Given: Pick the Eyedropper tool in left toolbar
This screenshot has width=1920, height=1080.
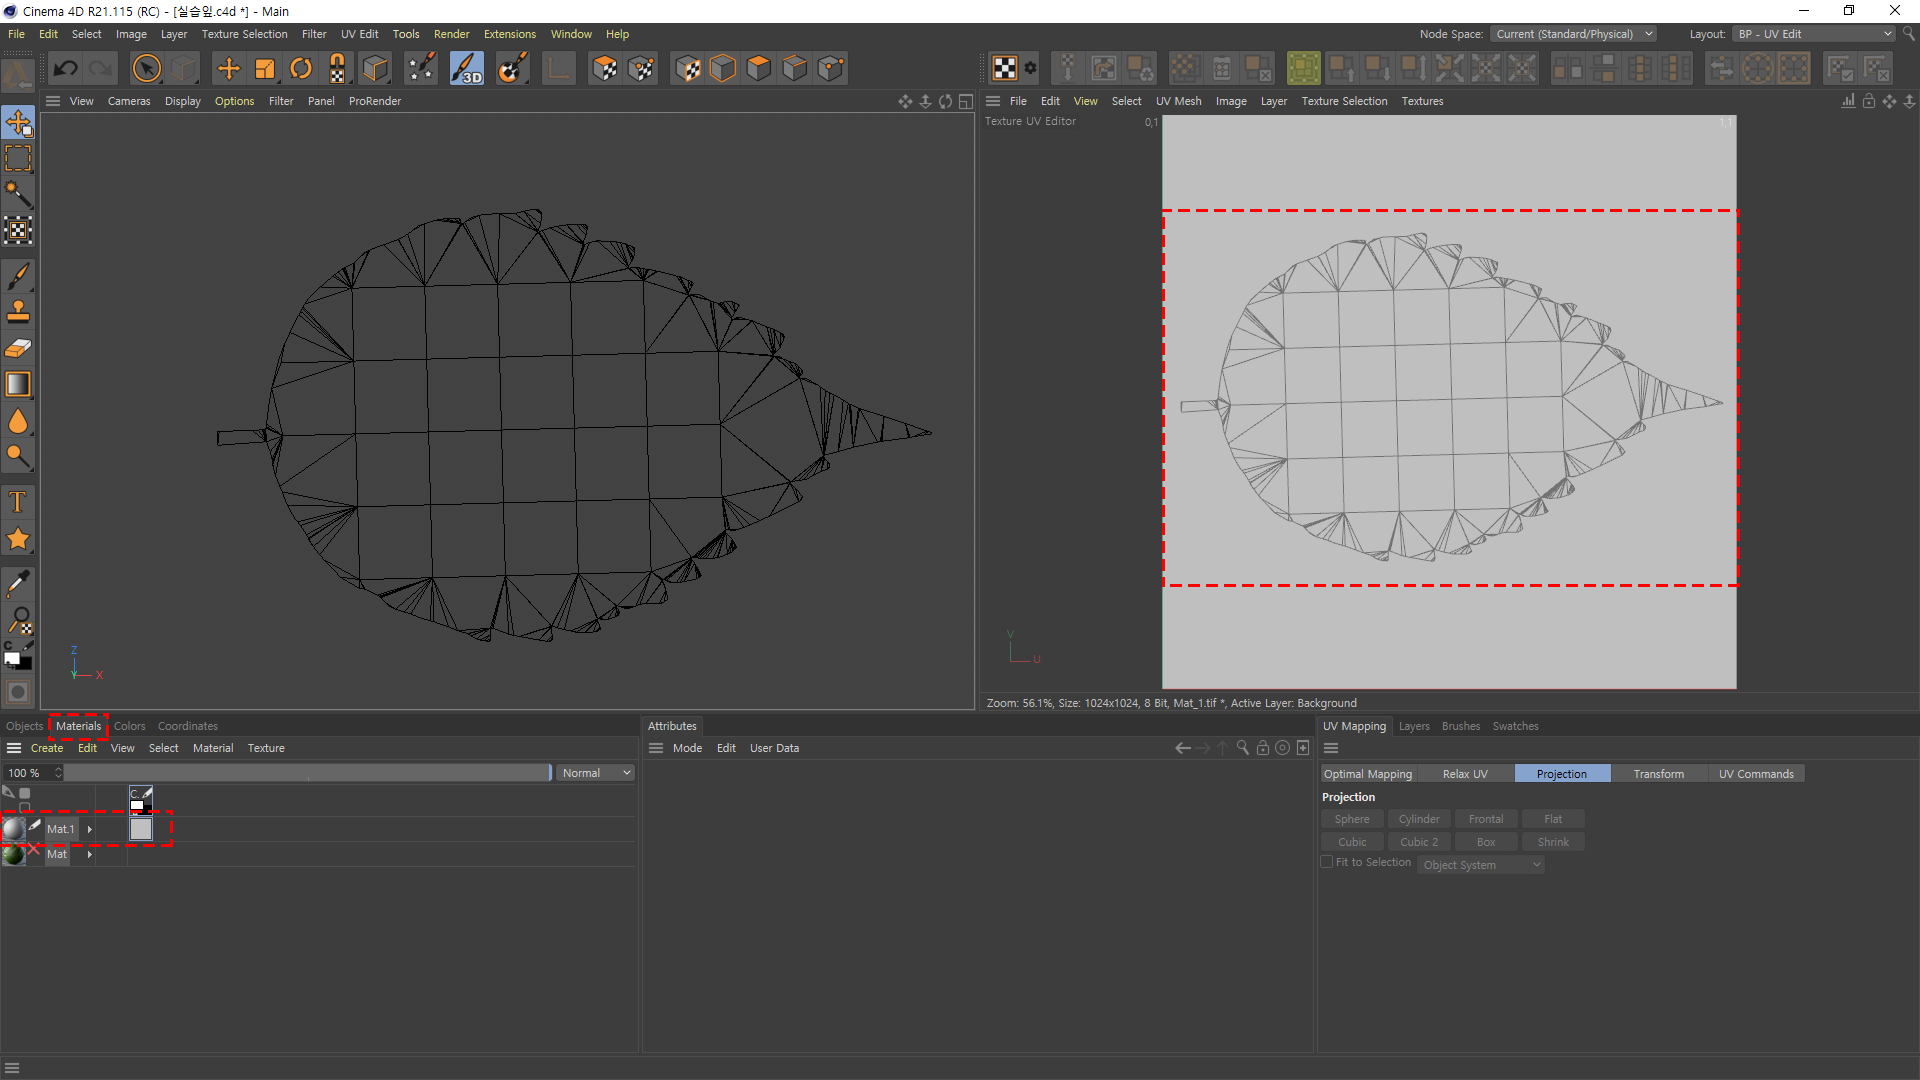Looking at the screenshot, I should click(18, 583).
